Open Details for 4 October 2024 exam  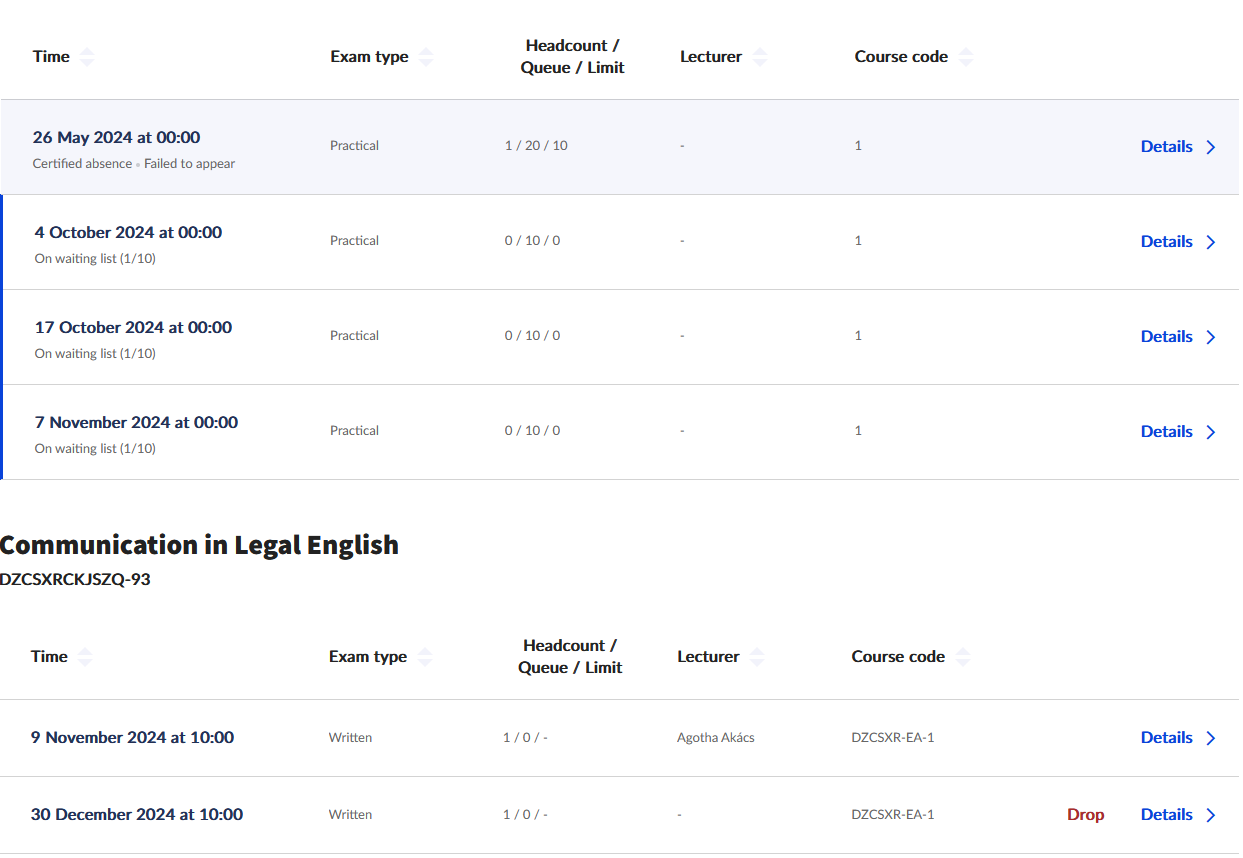[x=1166, y=242]
